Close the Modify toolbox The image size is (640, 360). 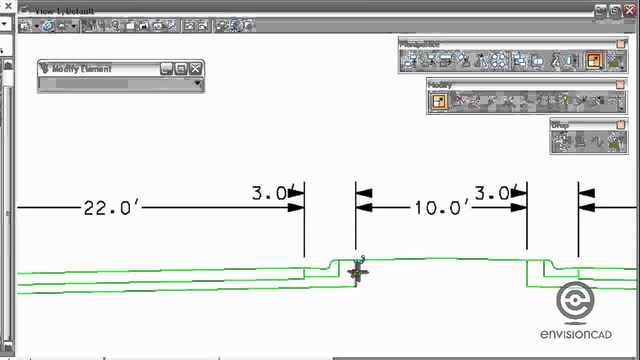tap(620, 84)
